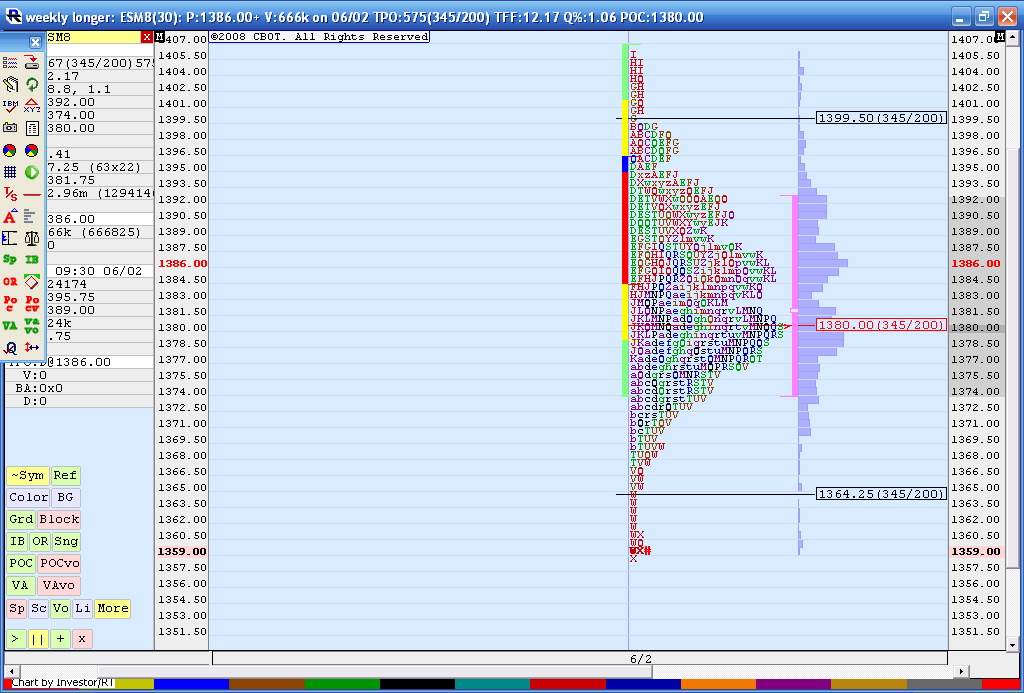Image resolution: width=1024 pixels, height=693 pixels.
Task: Open the notes pencil tool icon
Action: pos(10,84)
